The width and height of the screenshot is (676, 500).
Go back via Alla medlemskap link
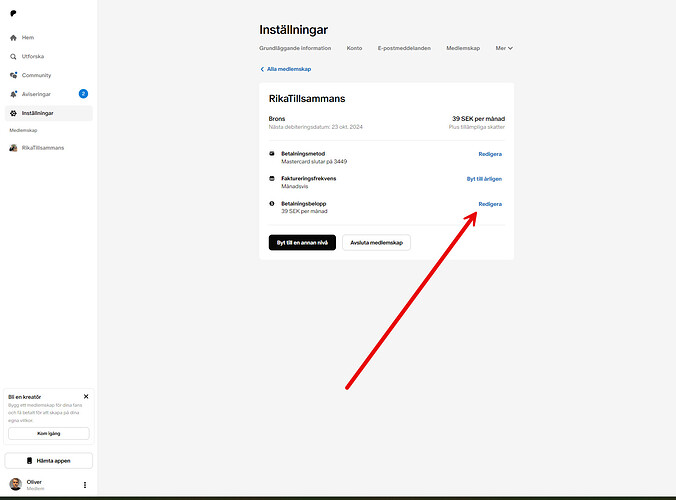tap(286, 69)
